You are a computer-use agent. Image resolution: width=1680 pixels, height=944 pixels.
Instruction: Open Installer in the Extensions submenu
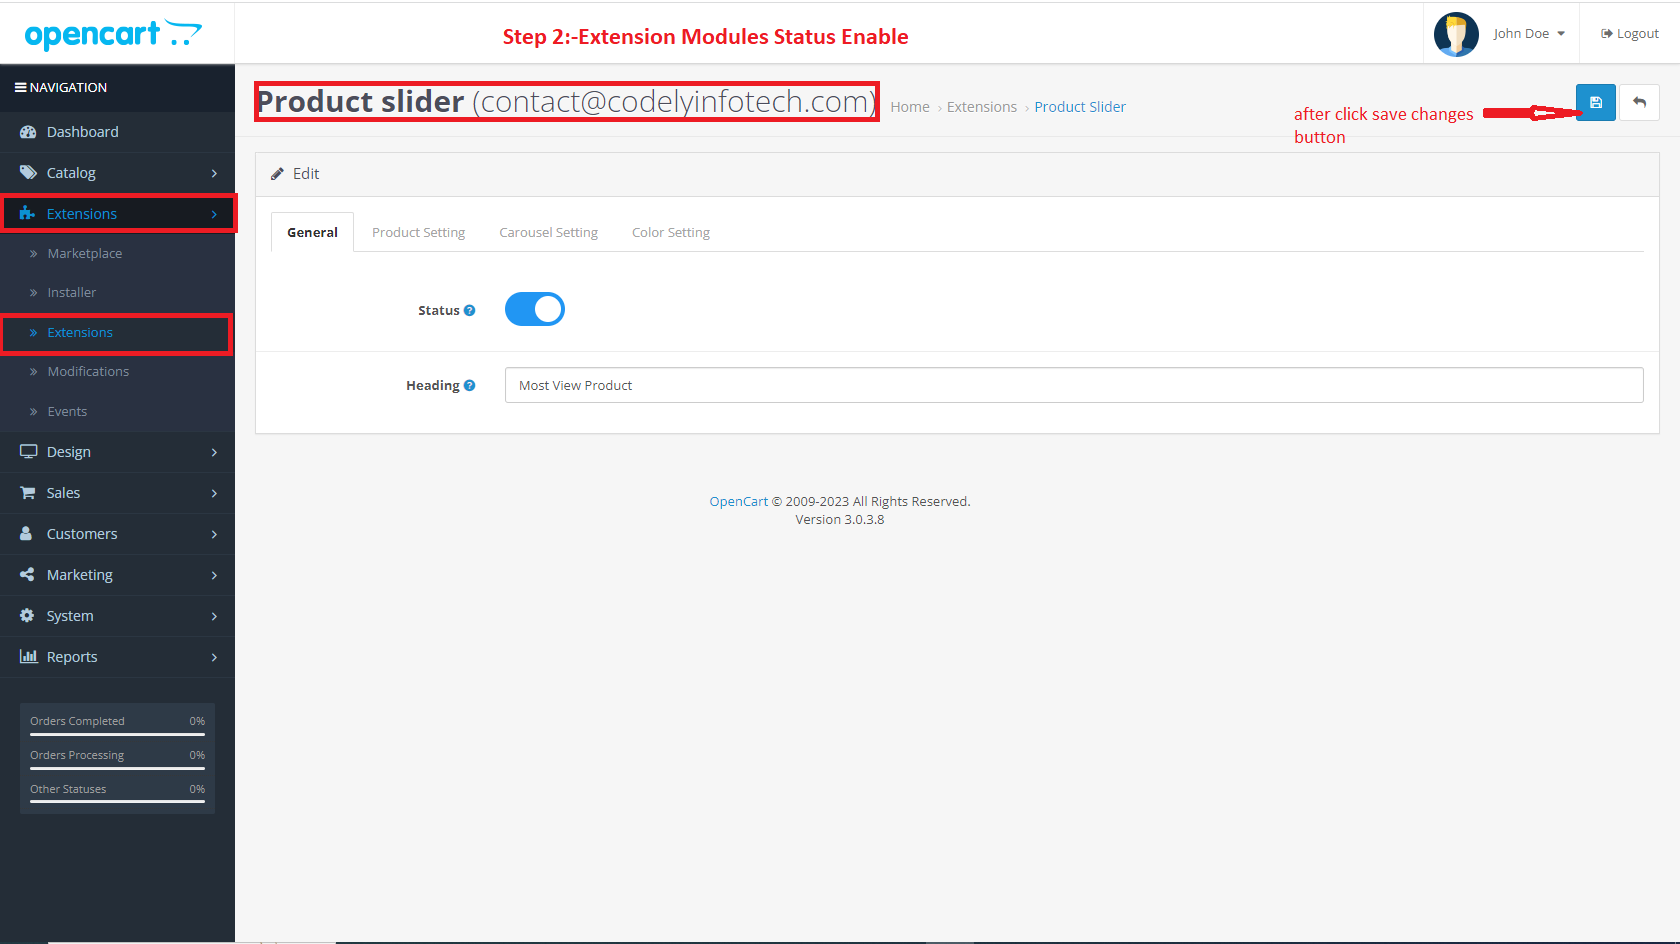click(x=117, y=293)
